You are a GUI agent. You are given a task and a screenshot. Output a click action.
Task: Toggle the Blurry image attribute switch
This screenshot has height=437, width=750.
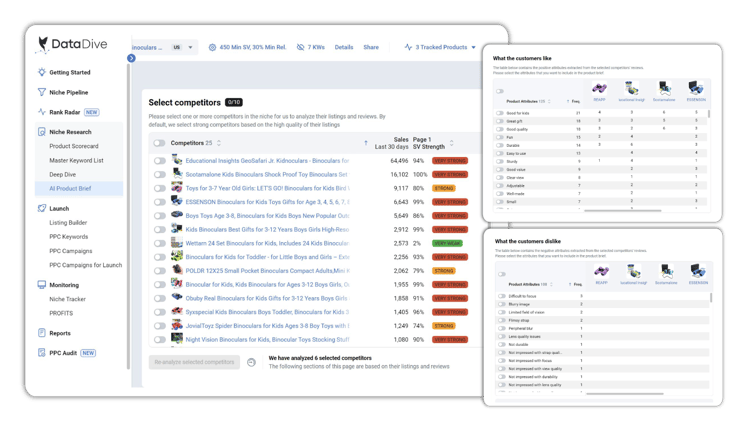tap(502, 304)
